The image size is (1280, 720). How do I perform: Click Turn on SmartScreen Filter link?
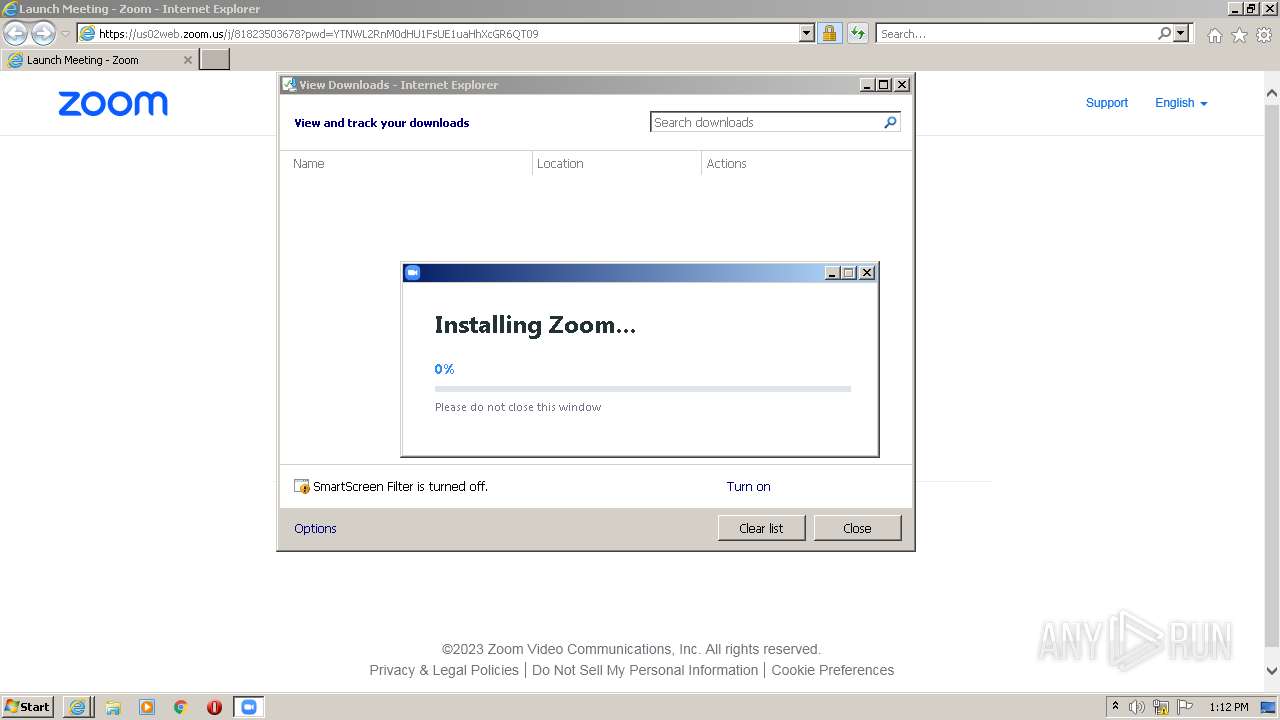coord(748,487)
